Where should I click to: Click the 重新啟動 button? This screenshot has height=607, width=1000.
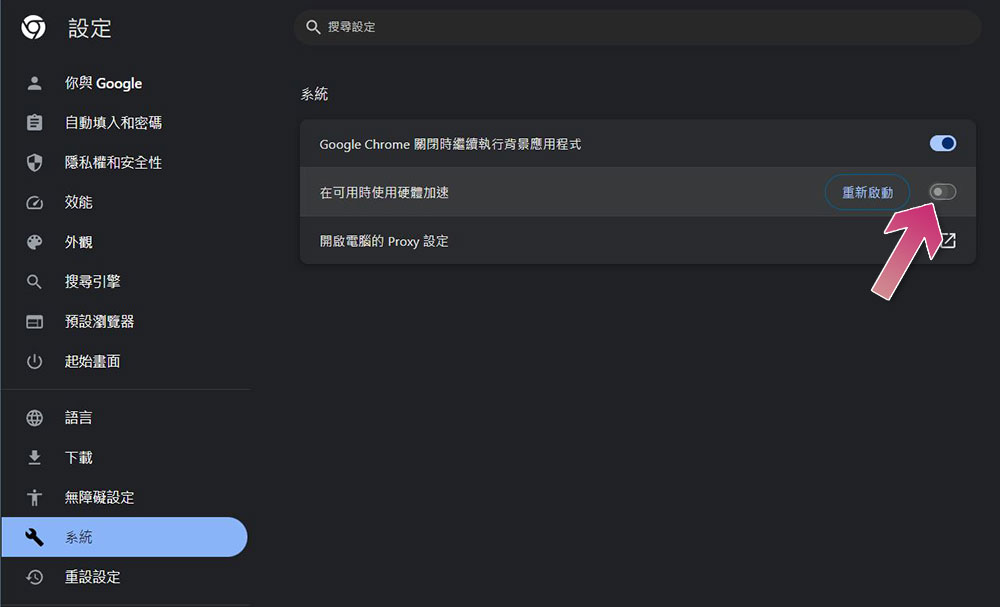tap(867, 192)
